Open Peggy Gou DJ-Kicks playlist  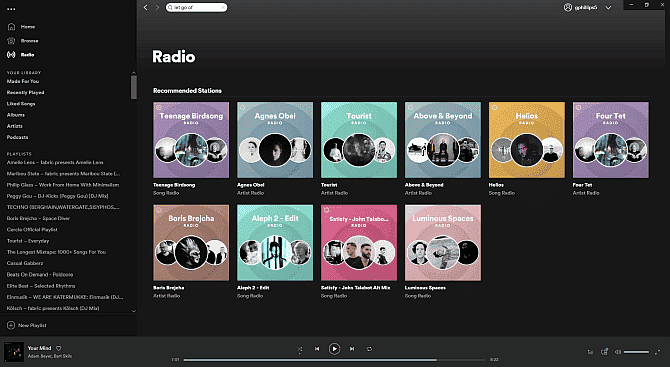57,196
